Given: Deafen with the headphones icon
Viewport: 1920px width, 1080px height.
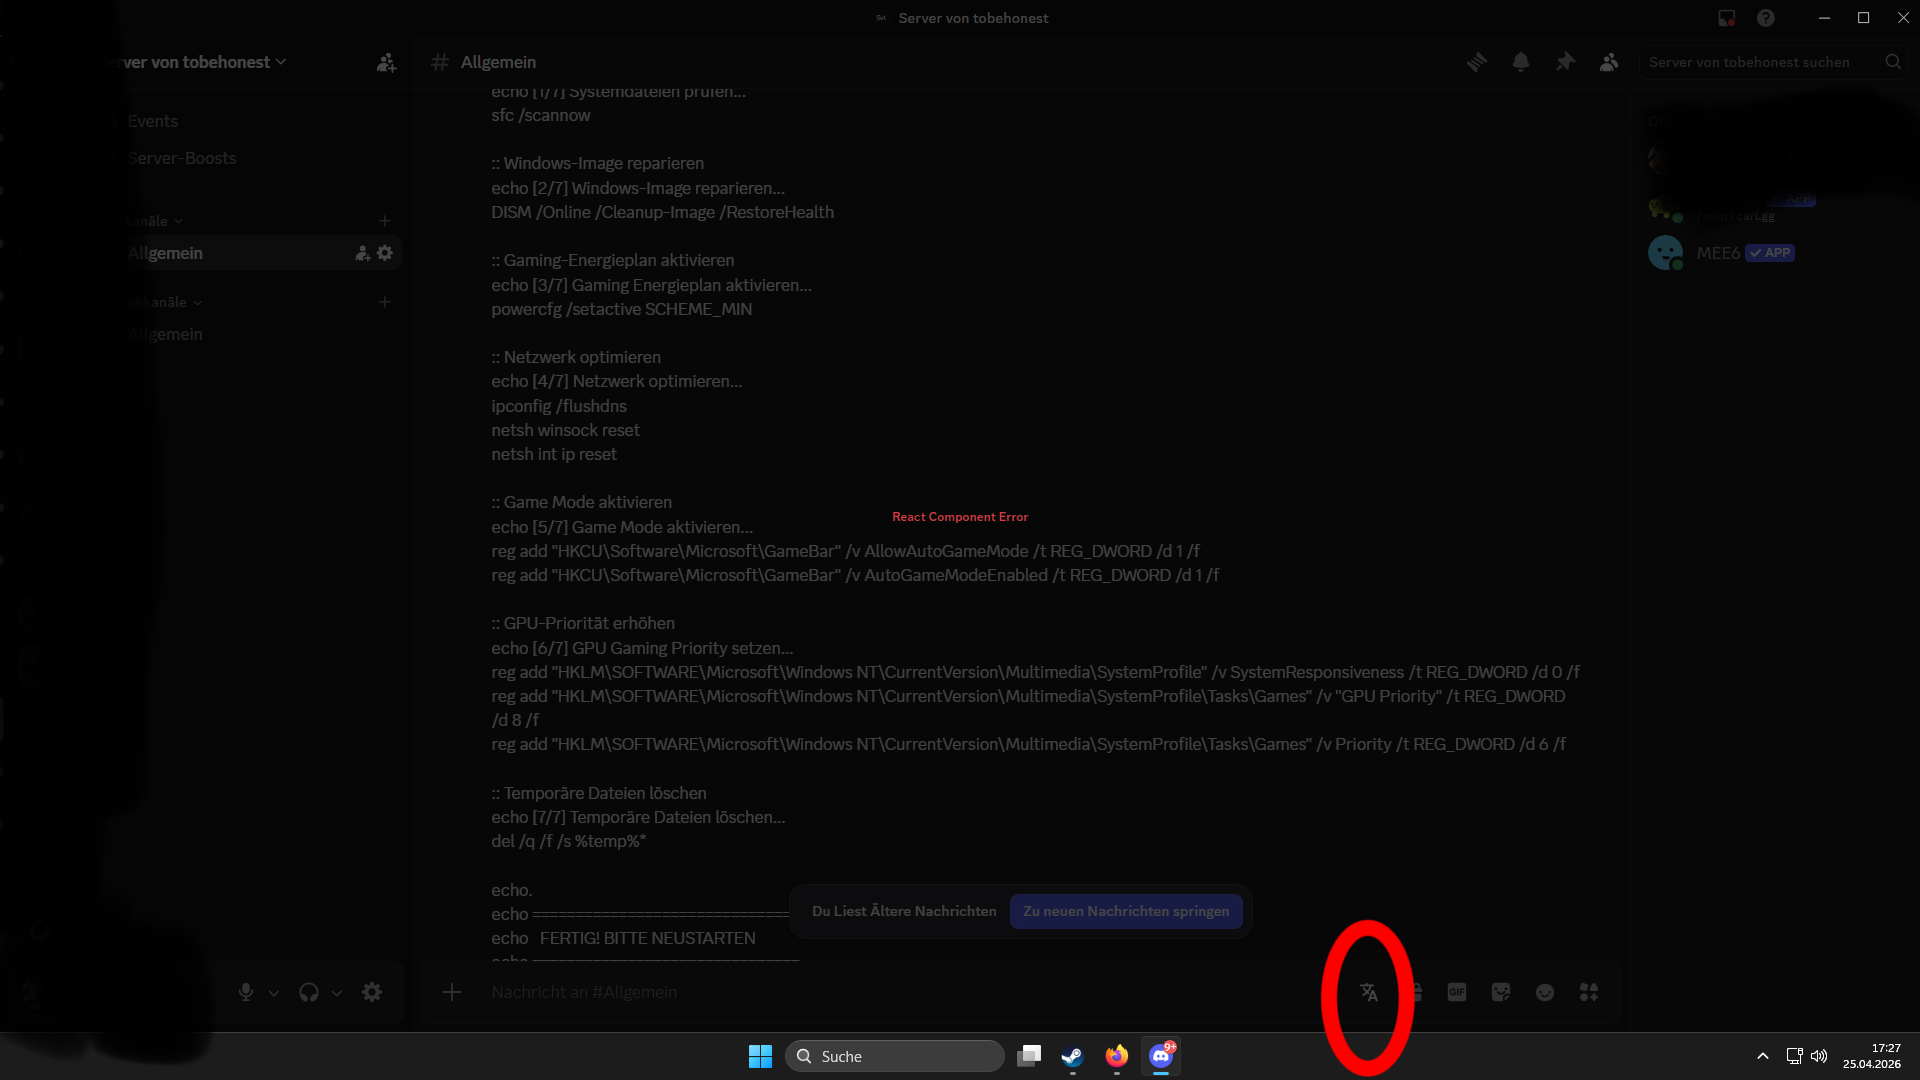Looking at the screenshot, I should click(309, 992).
